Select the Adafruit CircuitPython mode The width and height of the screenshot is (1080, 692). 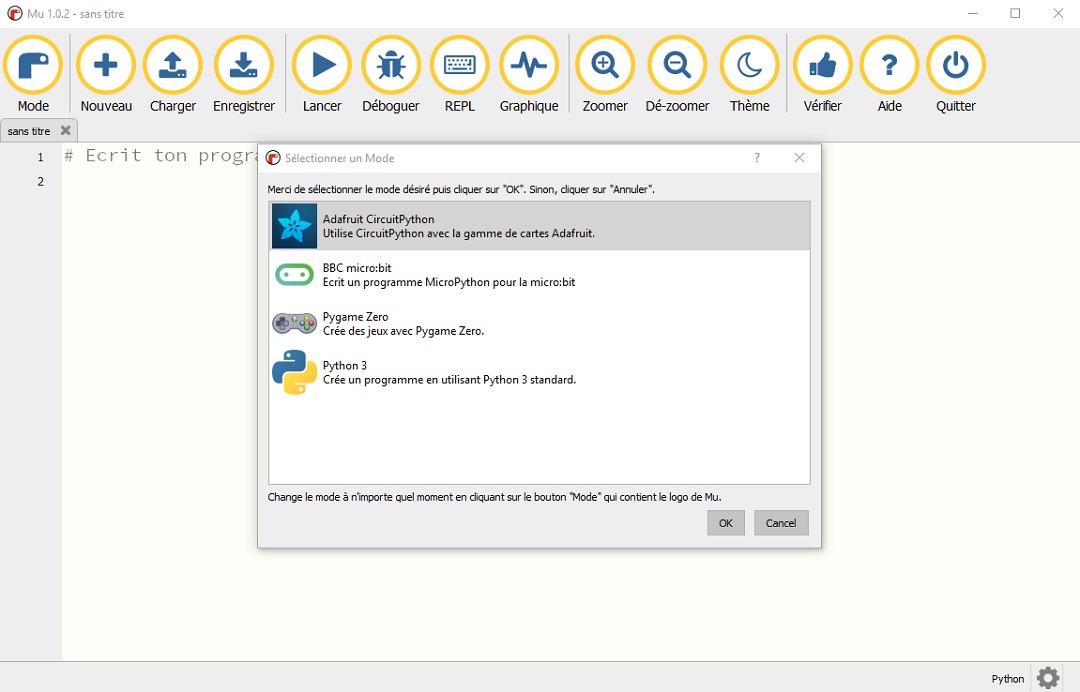(539, 226)
